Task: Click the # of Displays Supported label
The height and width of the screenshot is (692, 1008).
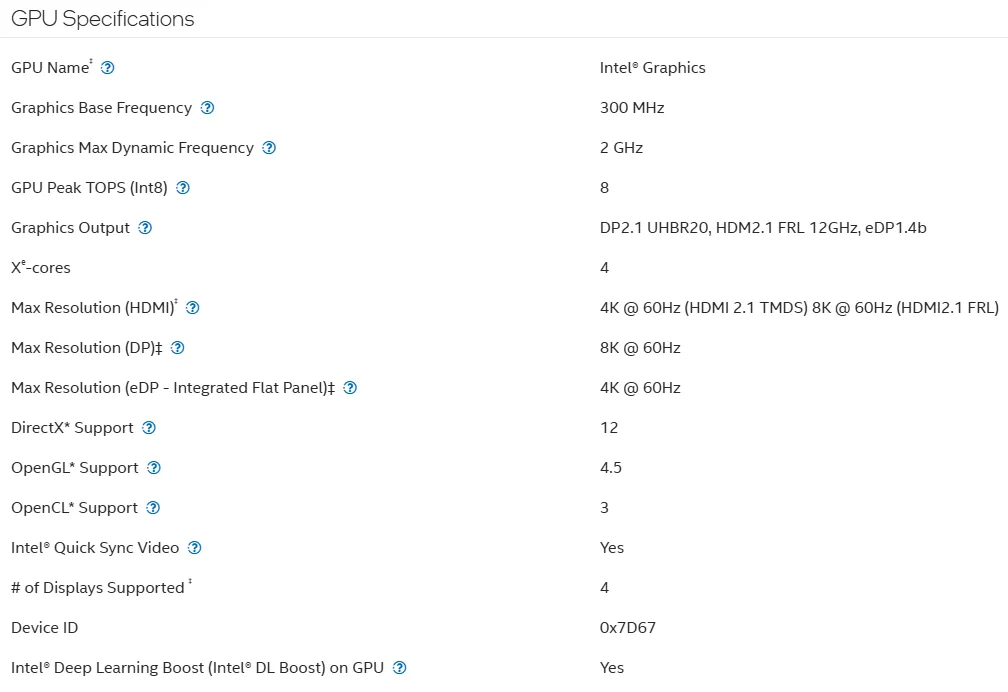Action: click(102, 587)
